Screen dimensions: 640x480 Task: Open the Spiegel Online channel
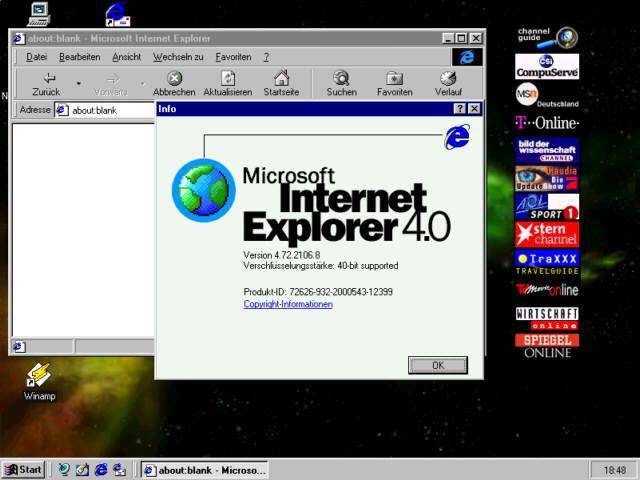[x=547, y=346]
